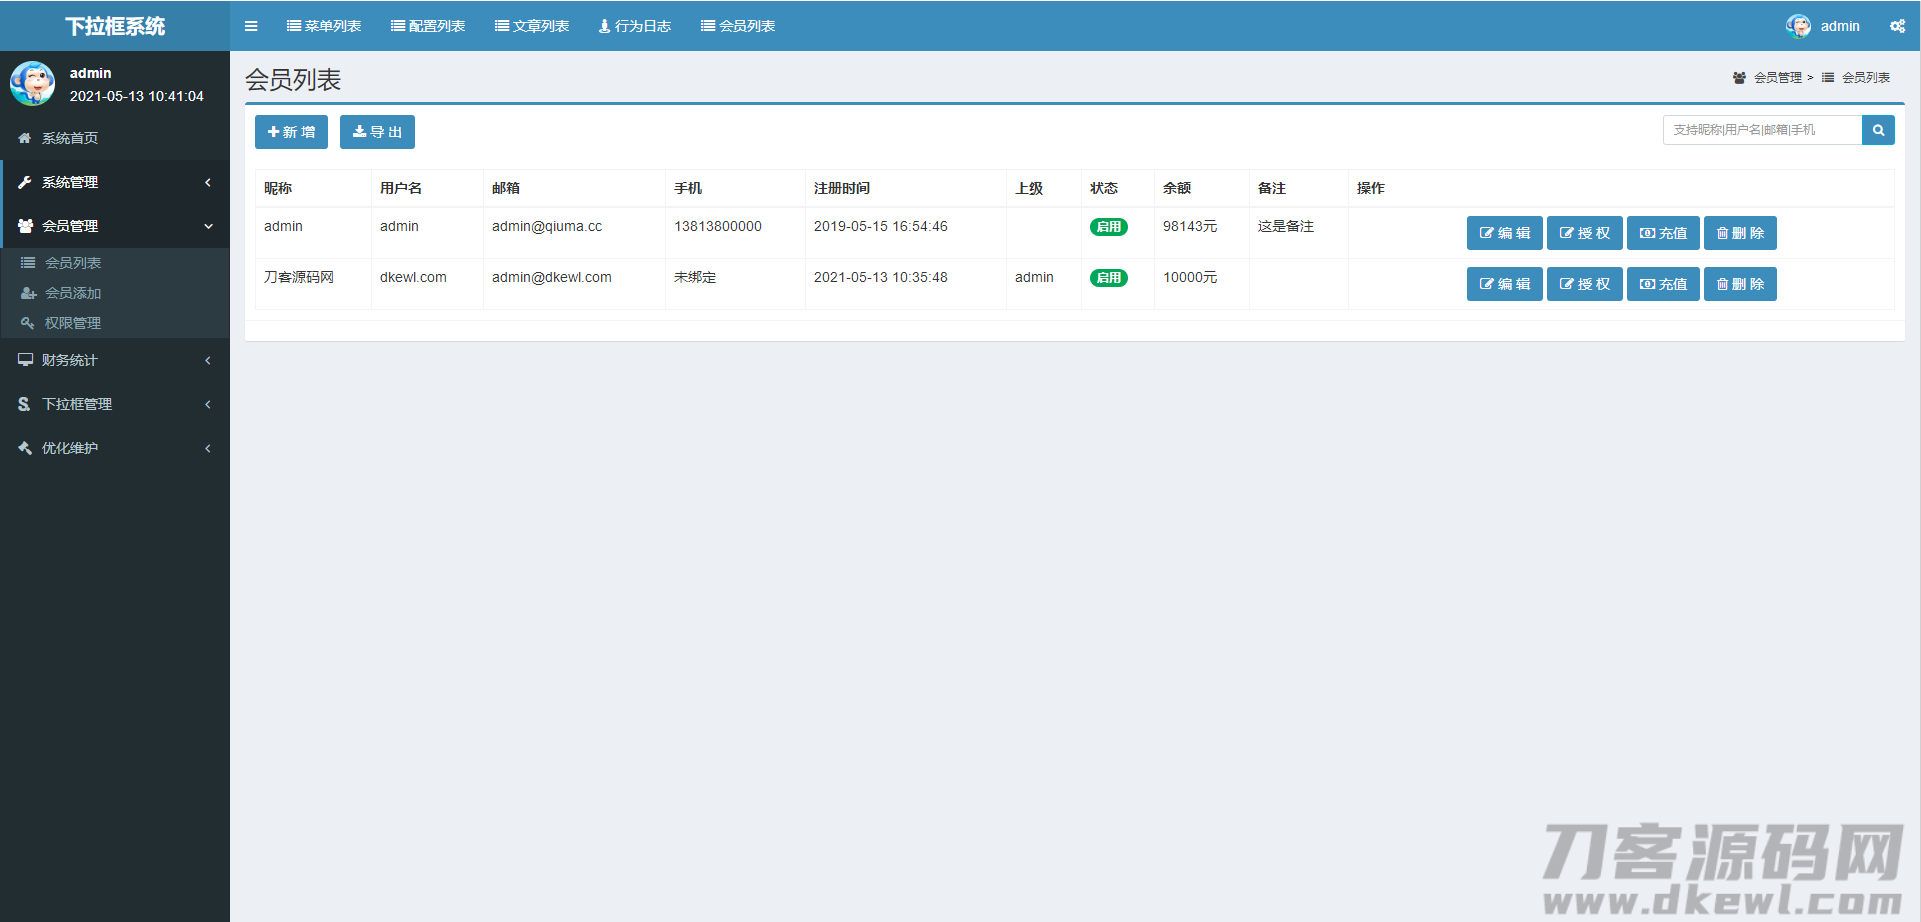
Task: Expand the 系统管理 sidebar menu
Action: point(115,182)
